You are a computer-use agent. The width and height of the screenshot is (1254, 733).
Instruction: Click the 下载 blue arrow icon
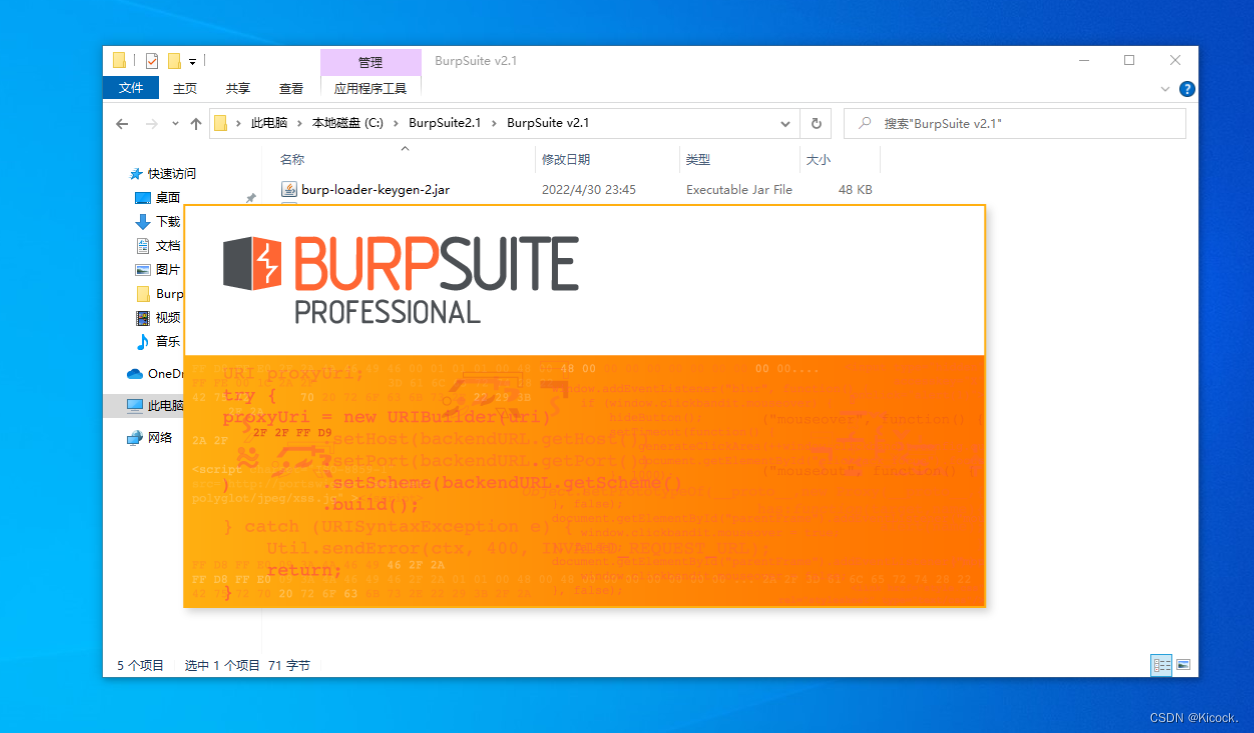(x=143, y=221)
